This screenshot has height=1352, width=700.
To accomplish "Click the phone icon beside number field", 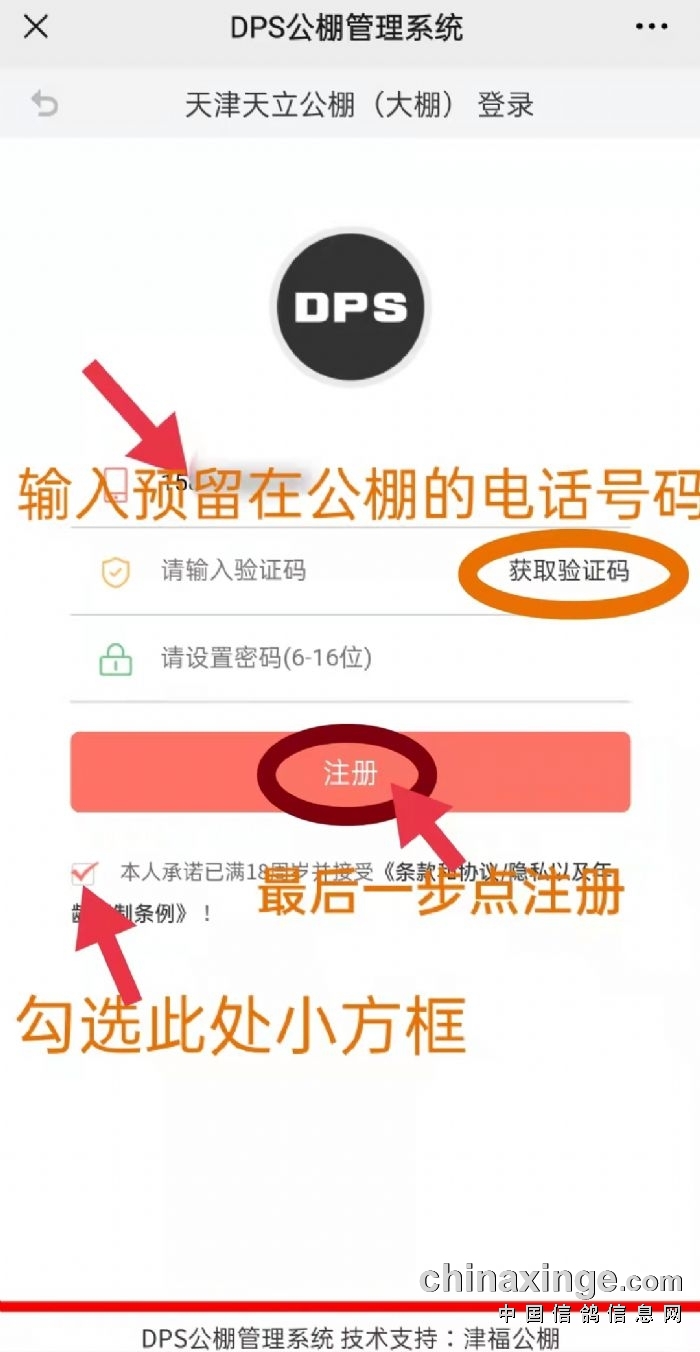I will pyautogui.click(x=116, y=485).
